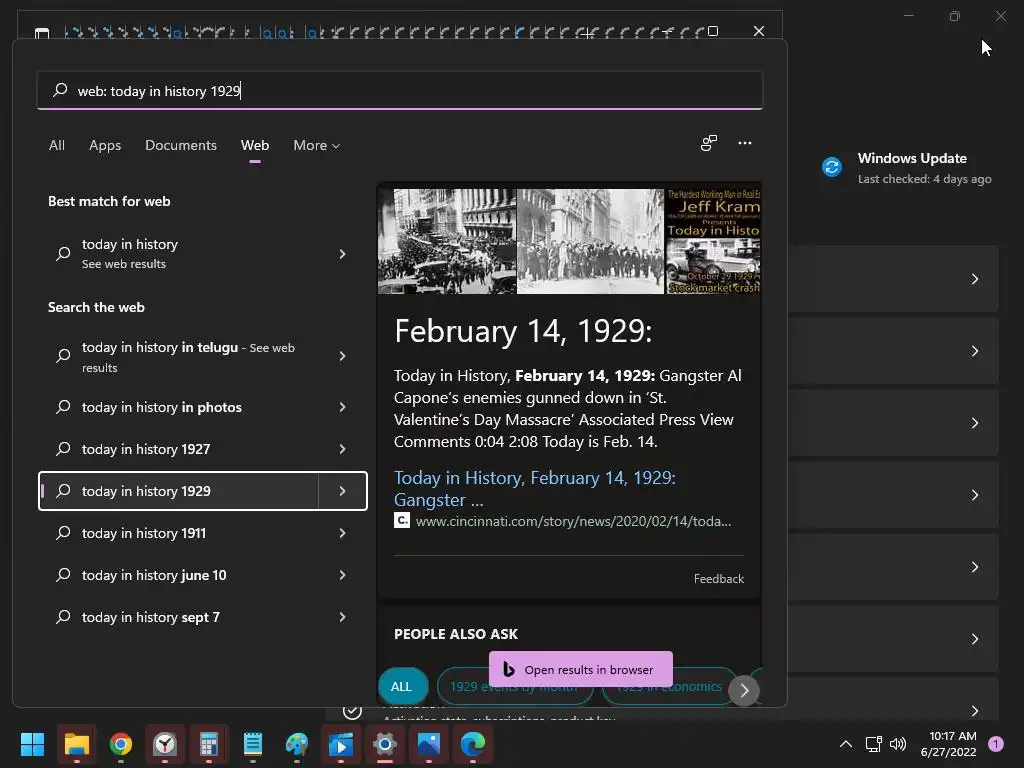Image resolution: width=1024 pixels, height=768 pixels.
Task: Expand the More tab dropdown
Action: [x=317, y=145]
